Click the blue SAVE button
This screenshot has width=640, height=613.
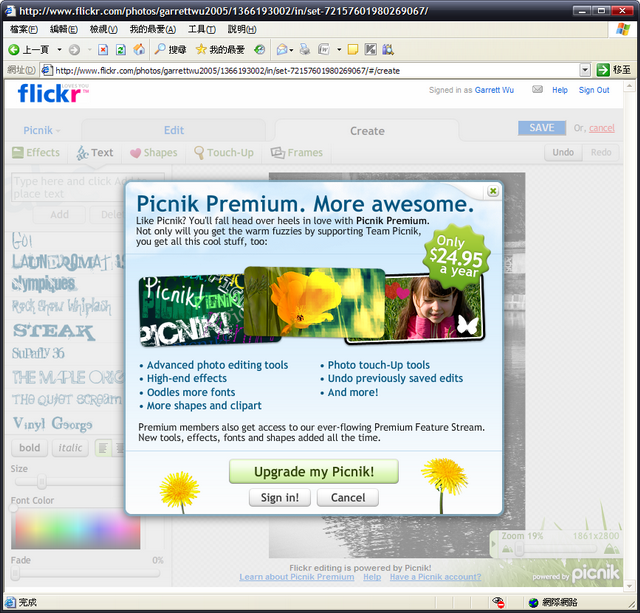542,128
